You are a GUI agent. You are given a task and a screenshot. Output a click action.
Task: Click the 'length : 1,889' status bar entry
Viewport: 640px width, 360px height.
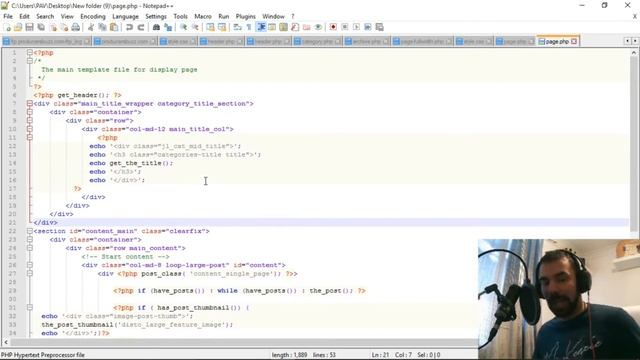[289, 355]
